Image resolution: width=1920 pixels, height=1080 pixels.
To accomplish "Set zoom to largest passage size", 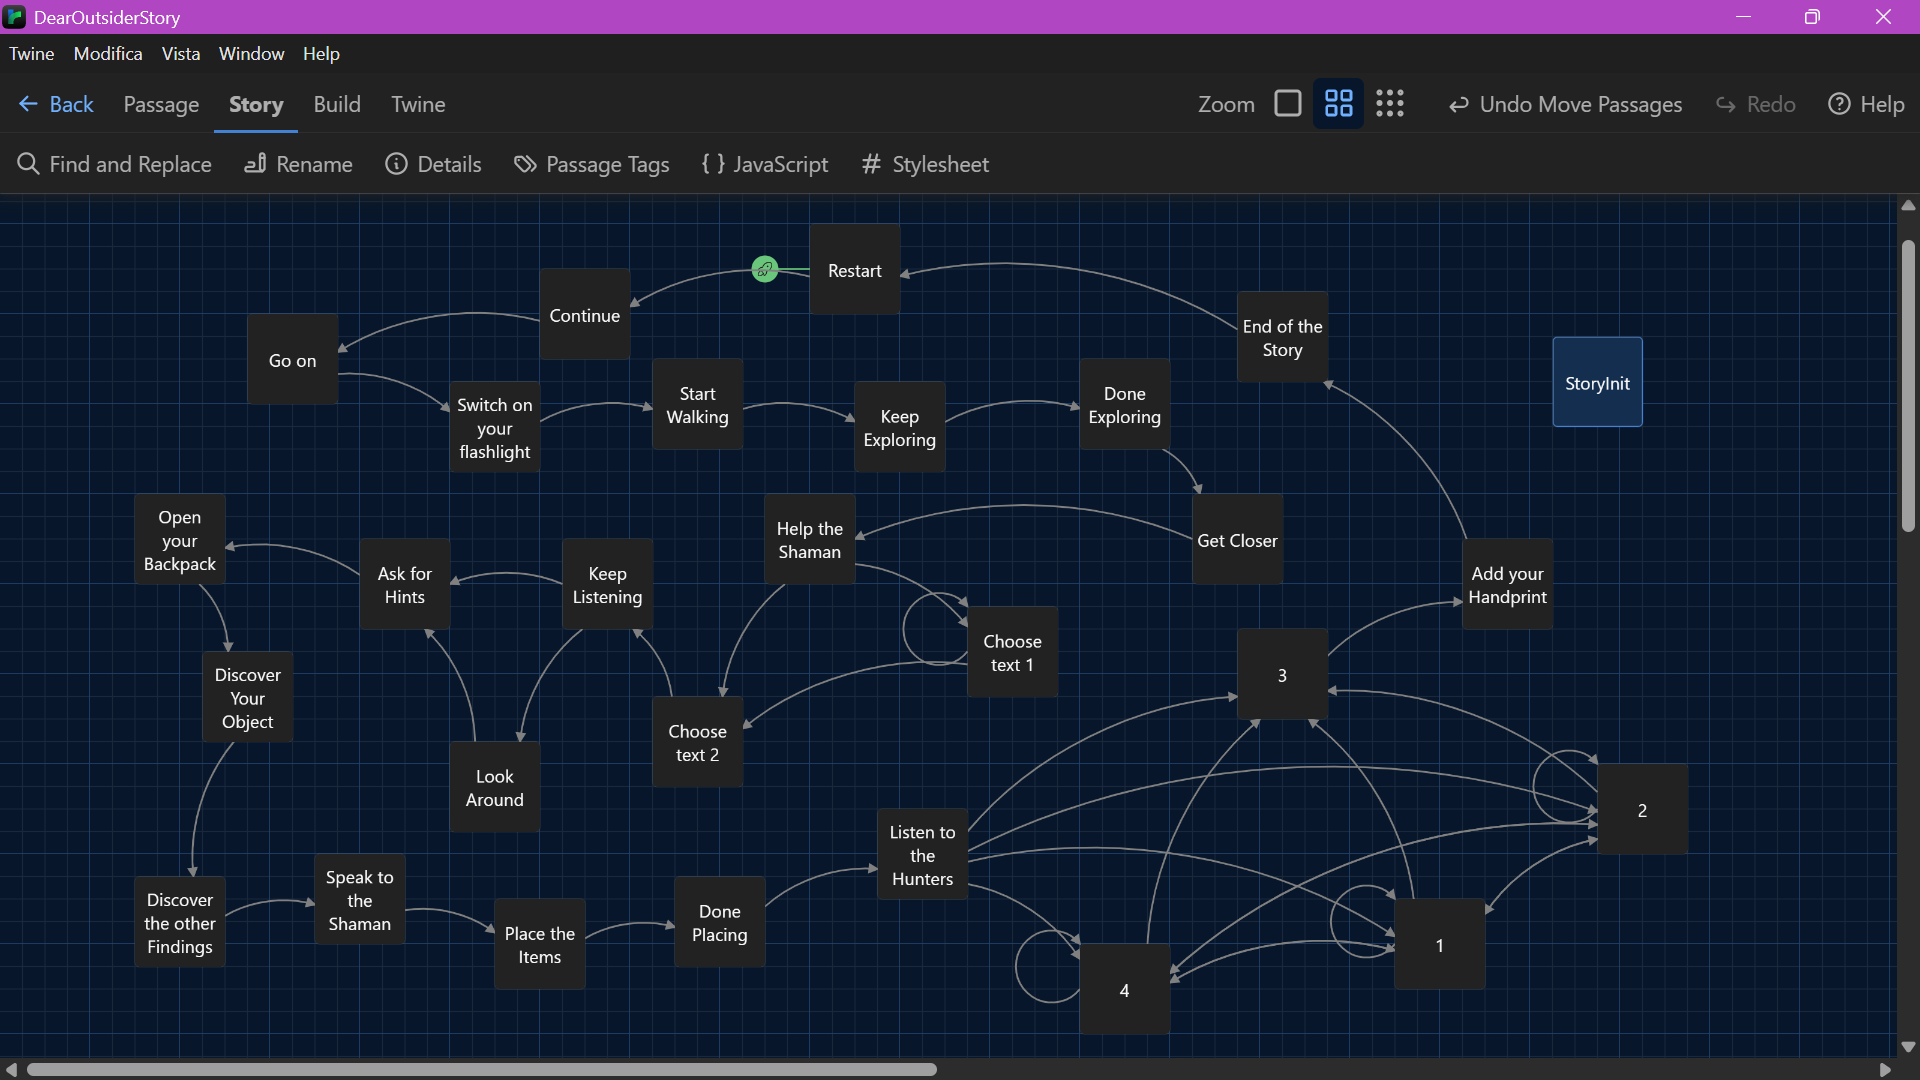I will click(x=1288, y=103).
